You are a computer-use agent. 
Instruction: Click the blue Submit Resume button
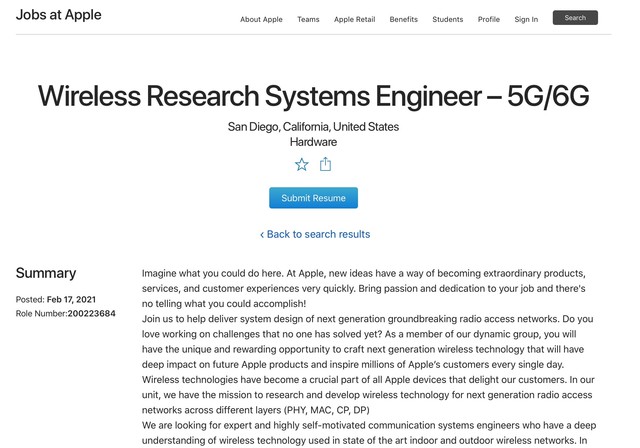point(313,198)
